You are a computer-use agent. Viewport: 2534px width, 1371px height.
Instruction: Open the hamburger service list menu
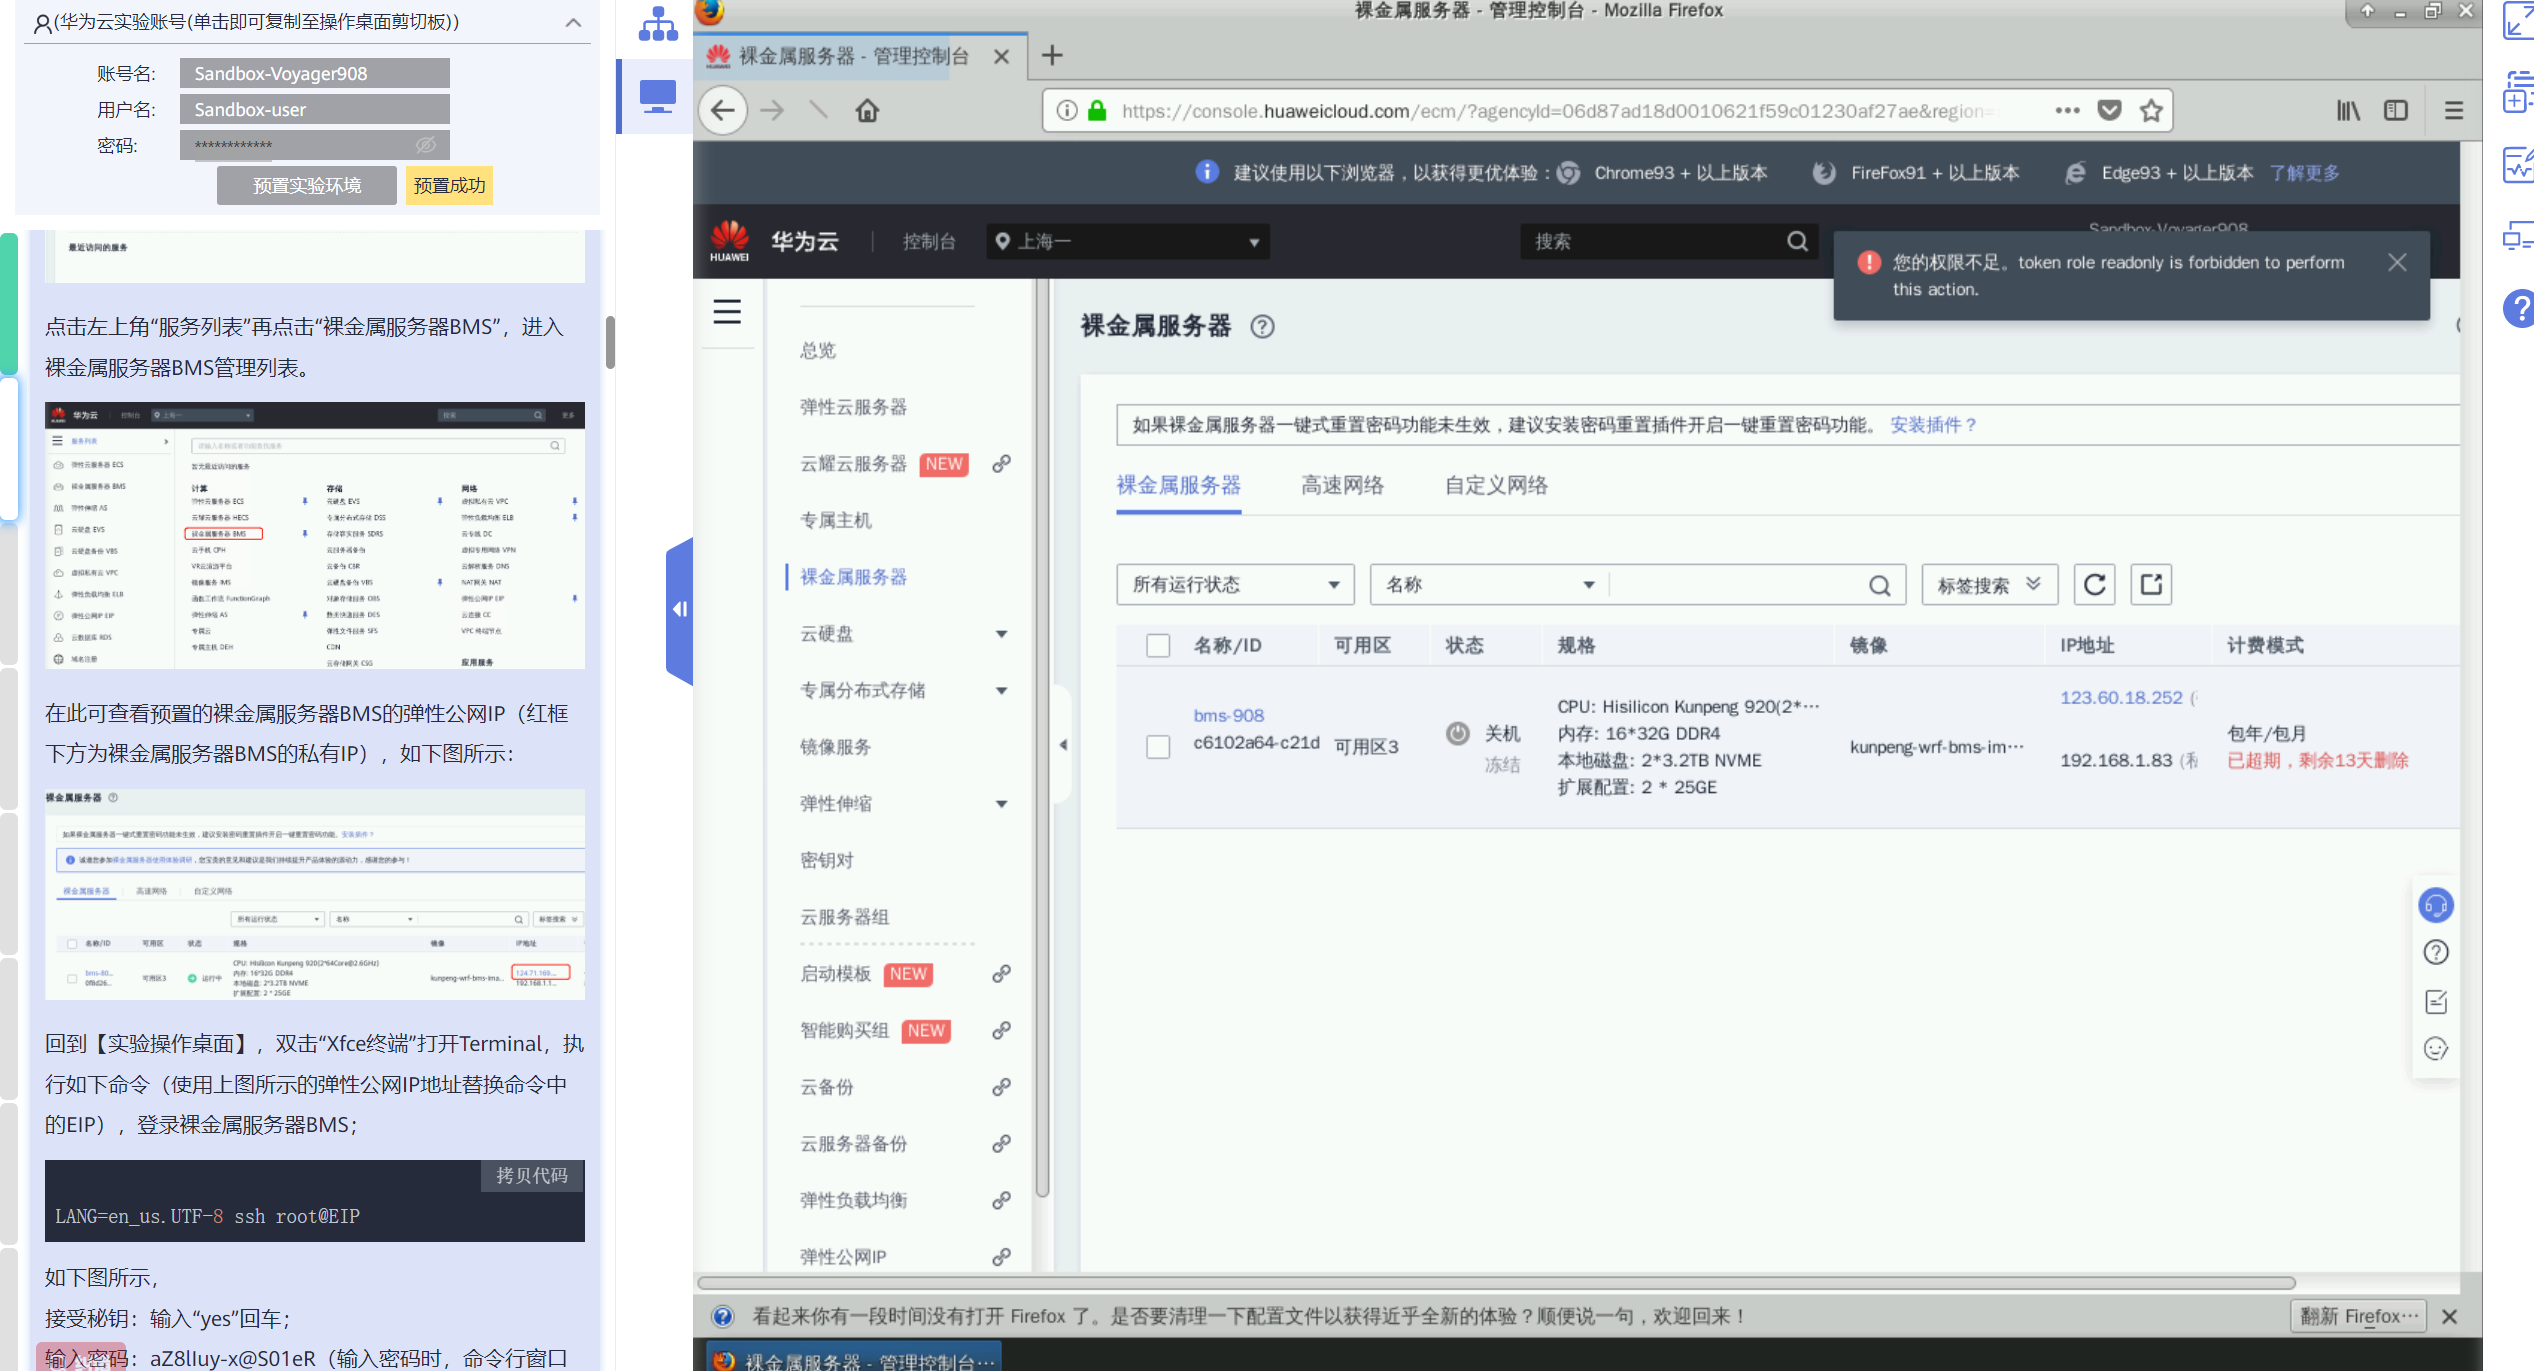[727, 312]
